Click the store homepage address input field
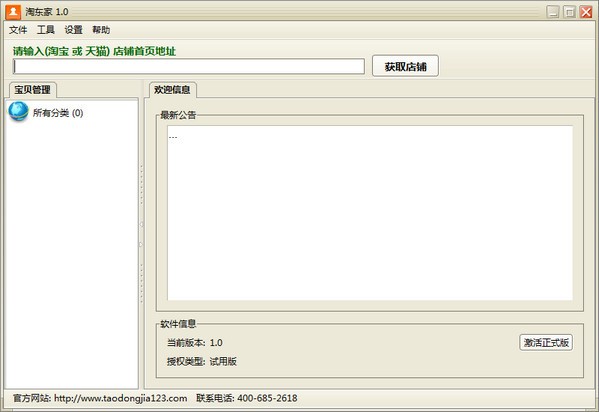Viewport: 599px width, 412px height. 189,67
